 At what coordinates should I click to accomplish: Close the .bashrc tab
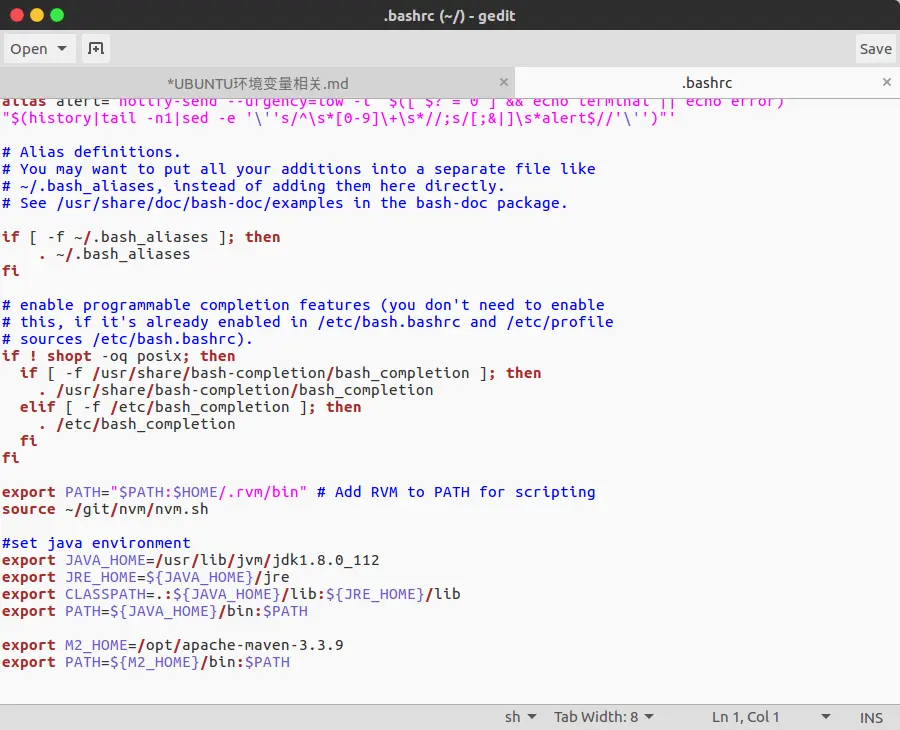[887, 82]
